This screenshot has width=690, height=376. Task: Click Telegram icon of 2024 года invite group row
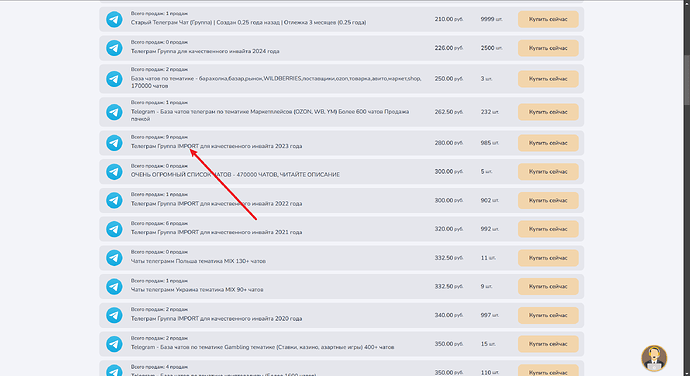(114, 48)
